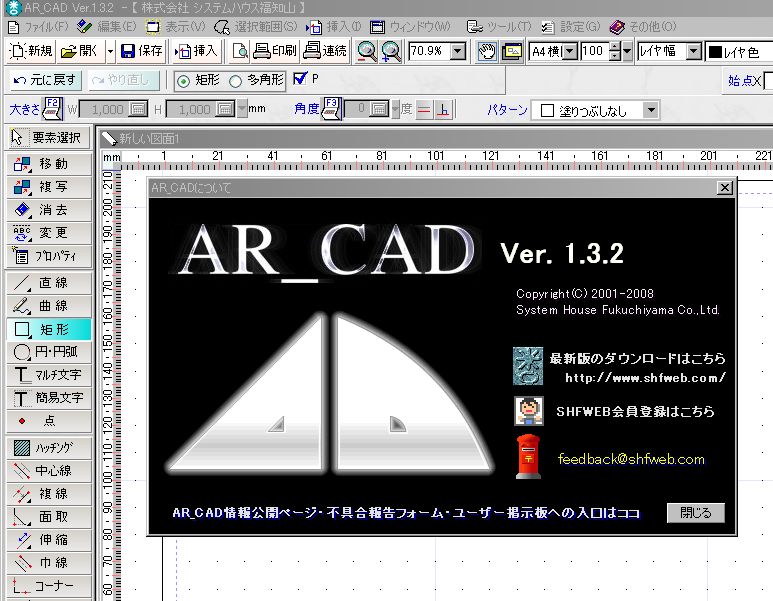Select the 巾線 width line tool

point(49,563)
